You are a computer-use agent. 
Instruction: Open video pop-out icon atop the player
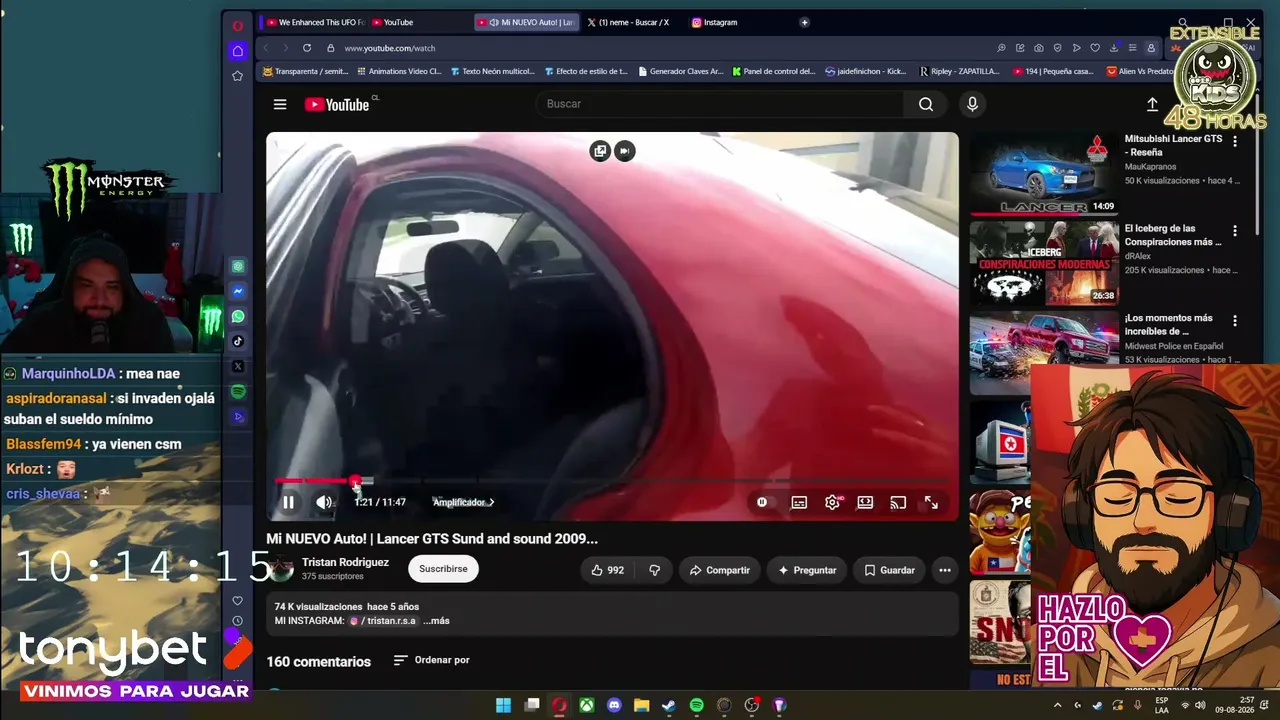pyautogui.click(x=600, y=151)
